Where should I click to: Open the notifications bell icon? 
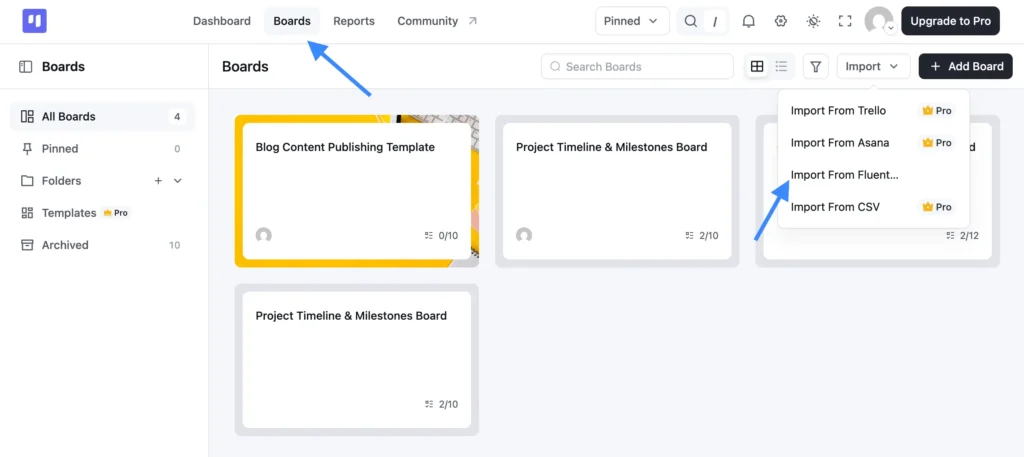click(x=749, y=21)
